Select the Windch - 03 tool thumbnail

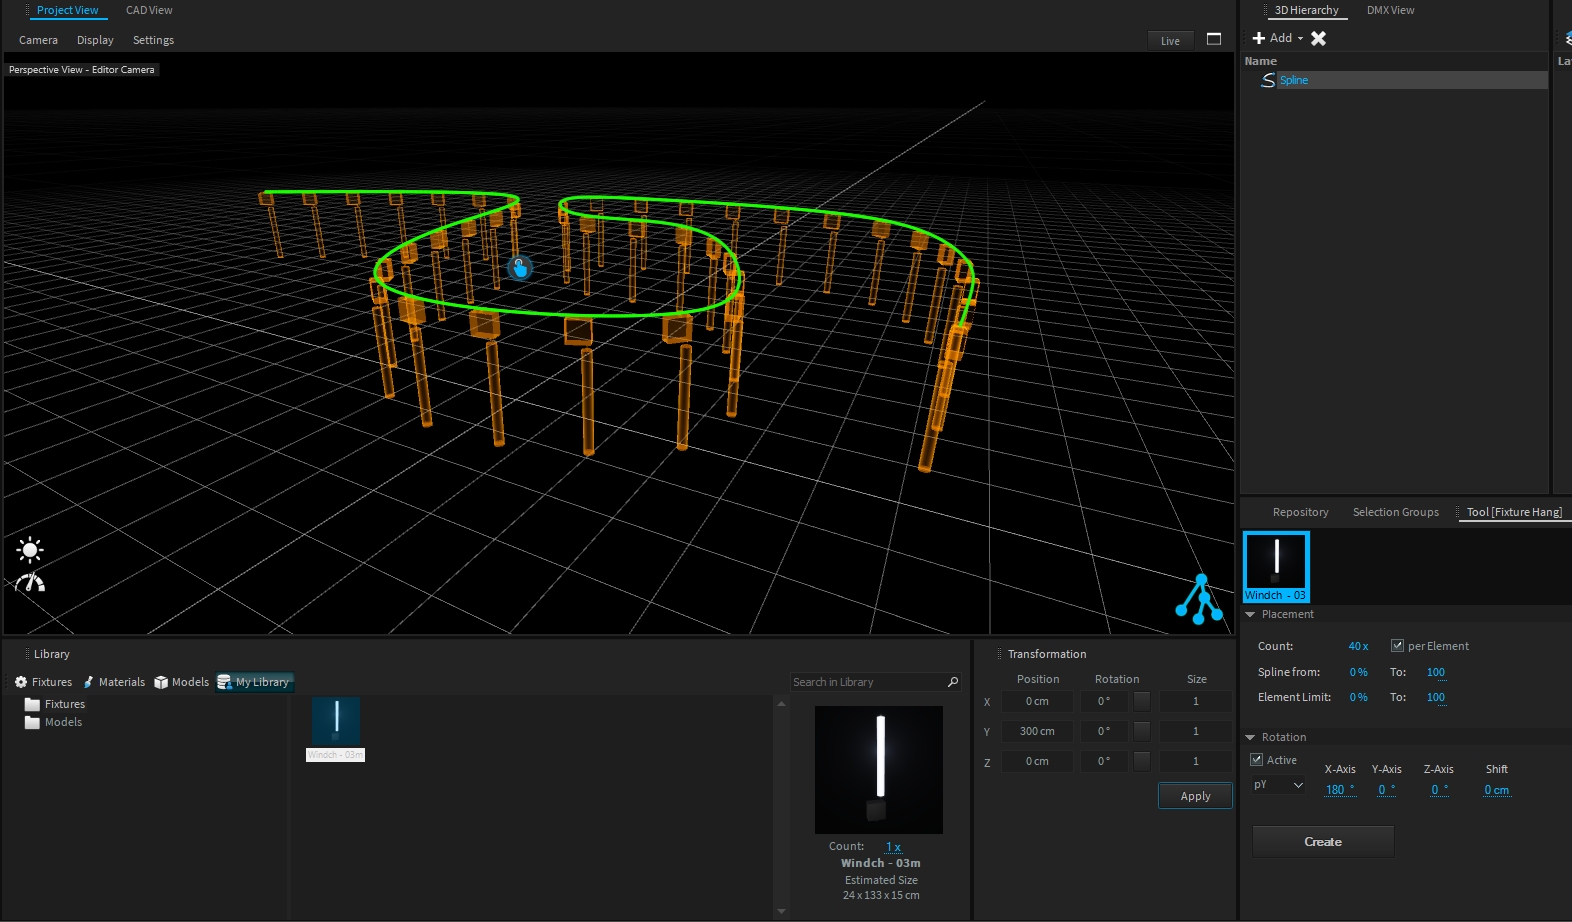1276,566
